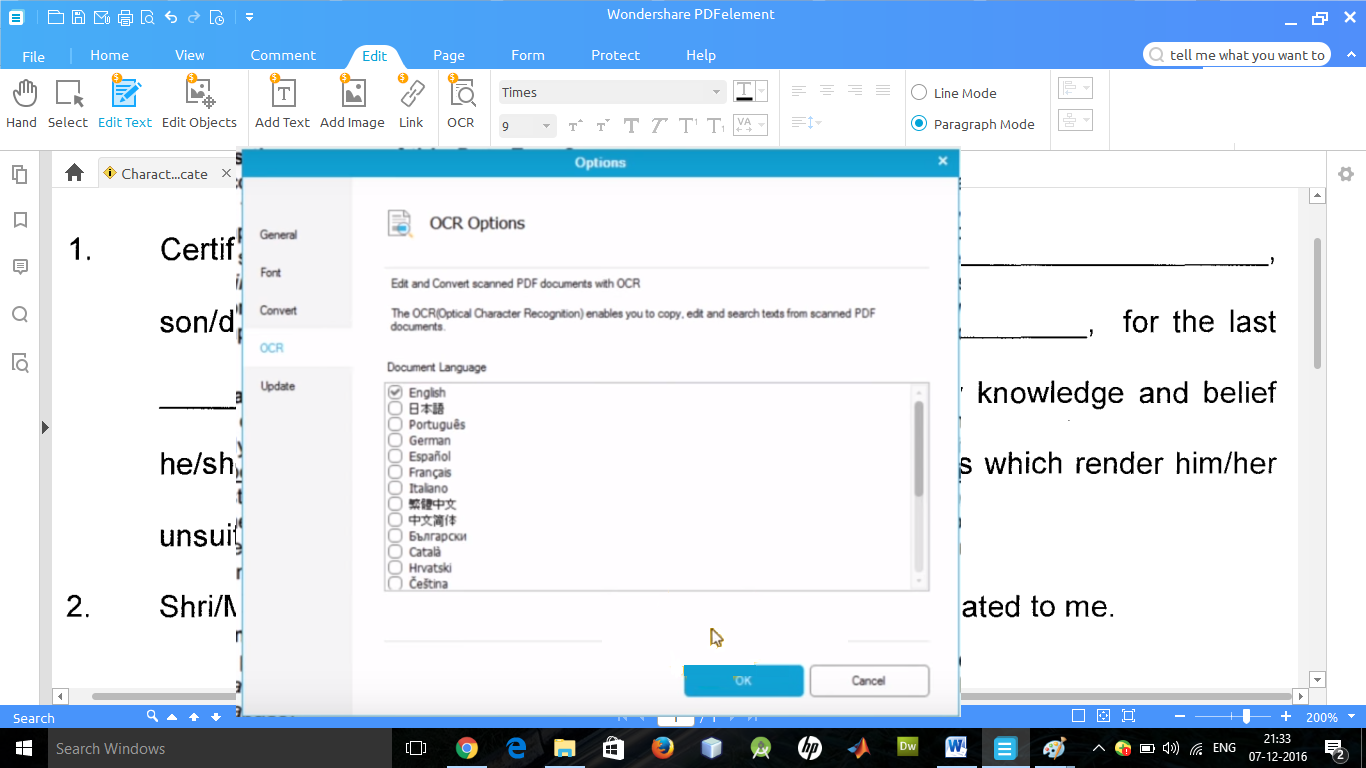
Task: Click the align left icon in ribbon
Action: (799, 90)
